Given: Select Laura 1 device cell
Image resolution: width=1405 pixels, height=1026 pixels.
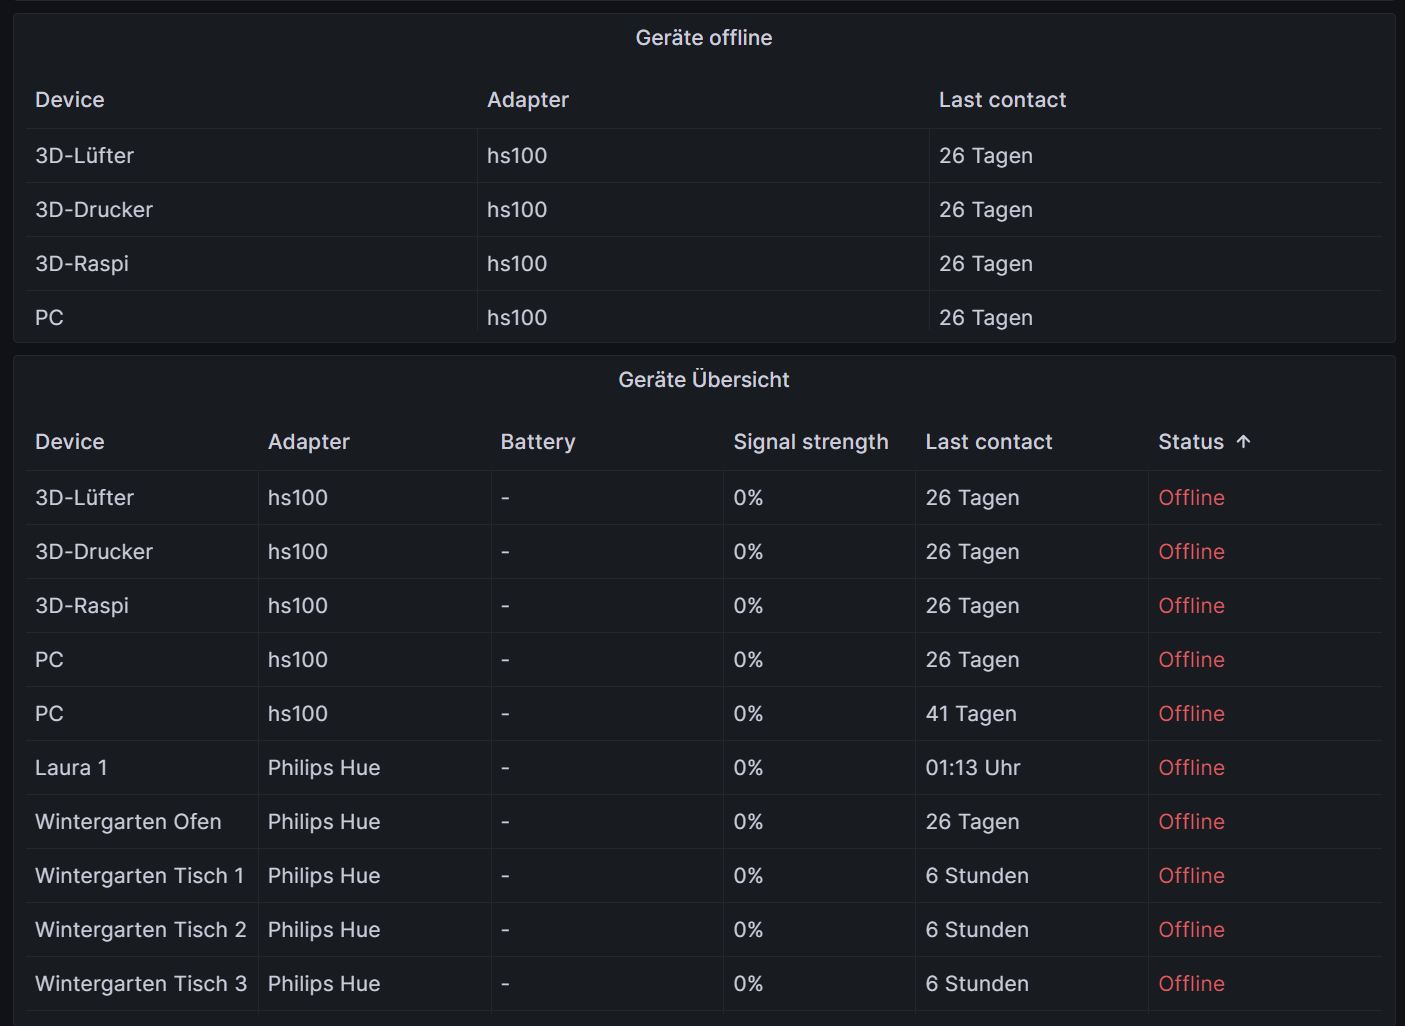Looking at the screenshot, I should pos(71,768).
